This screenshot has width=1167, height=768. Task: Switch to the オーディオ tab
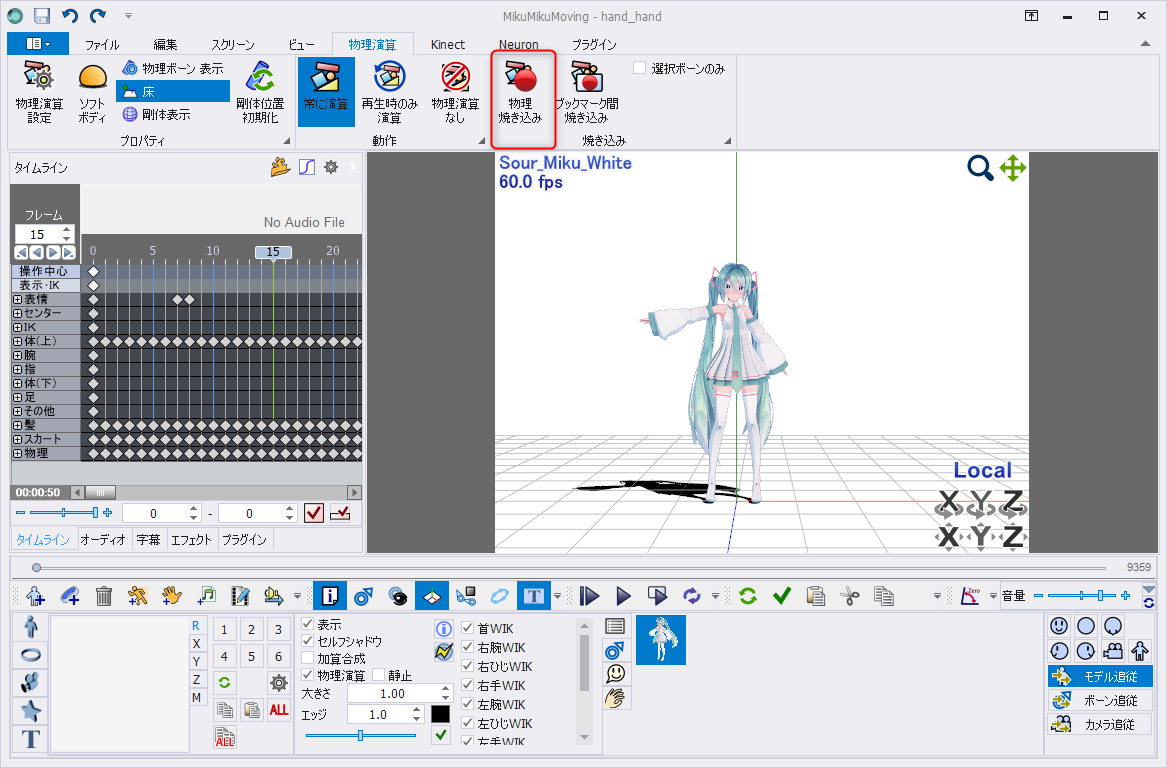103,540
